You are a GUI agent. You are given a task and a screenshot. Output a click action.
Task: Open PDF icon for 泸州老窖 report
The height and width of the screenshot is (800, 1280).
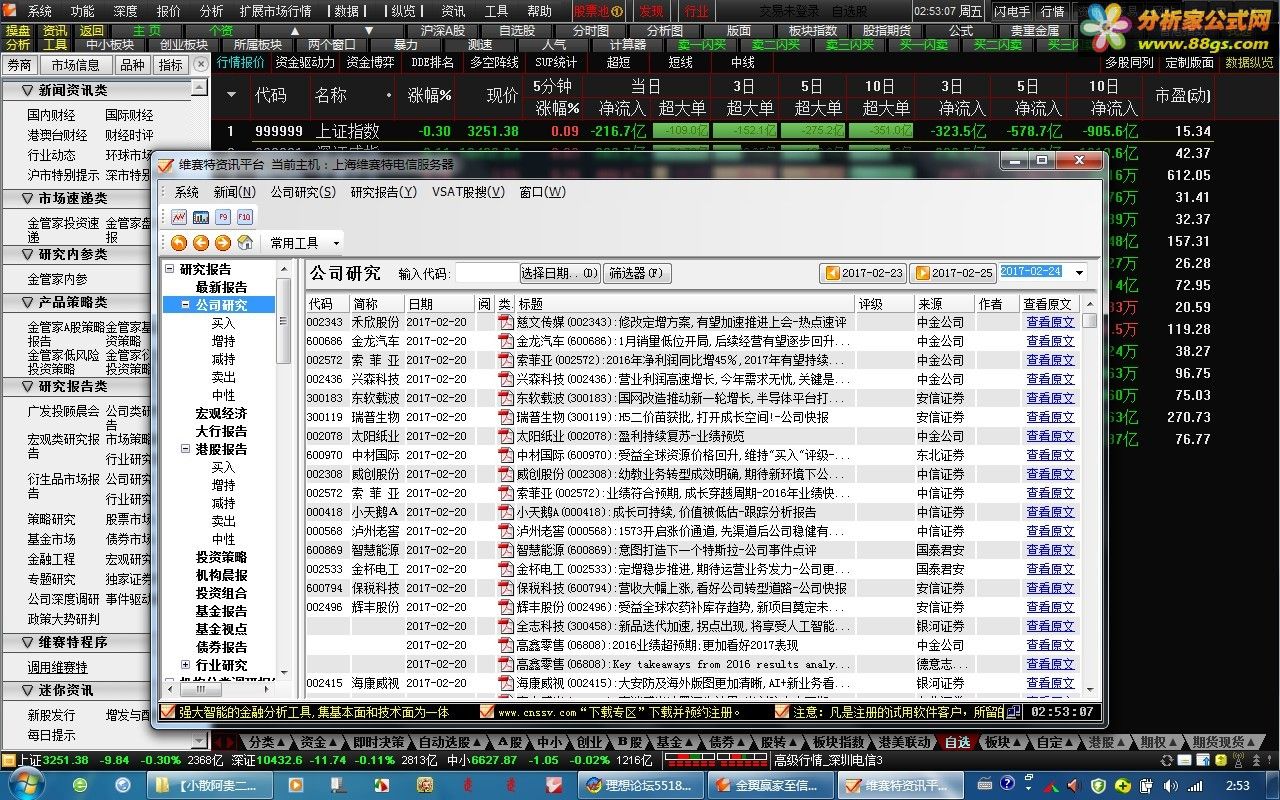(x=506, y=531)
